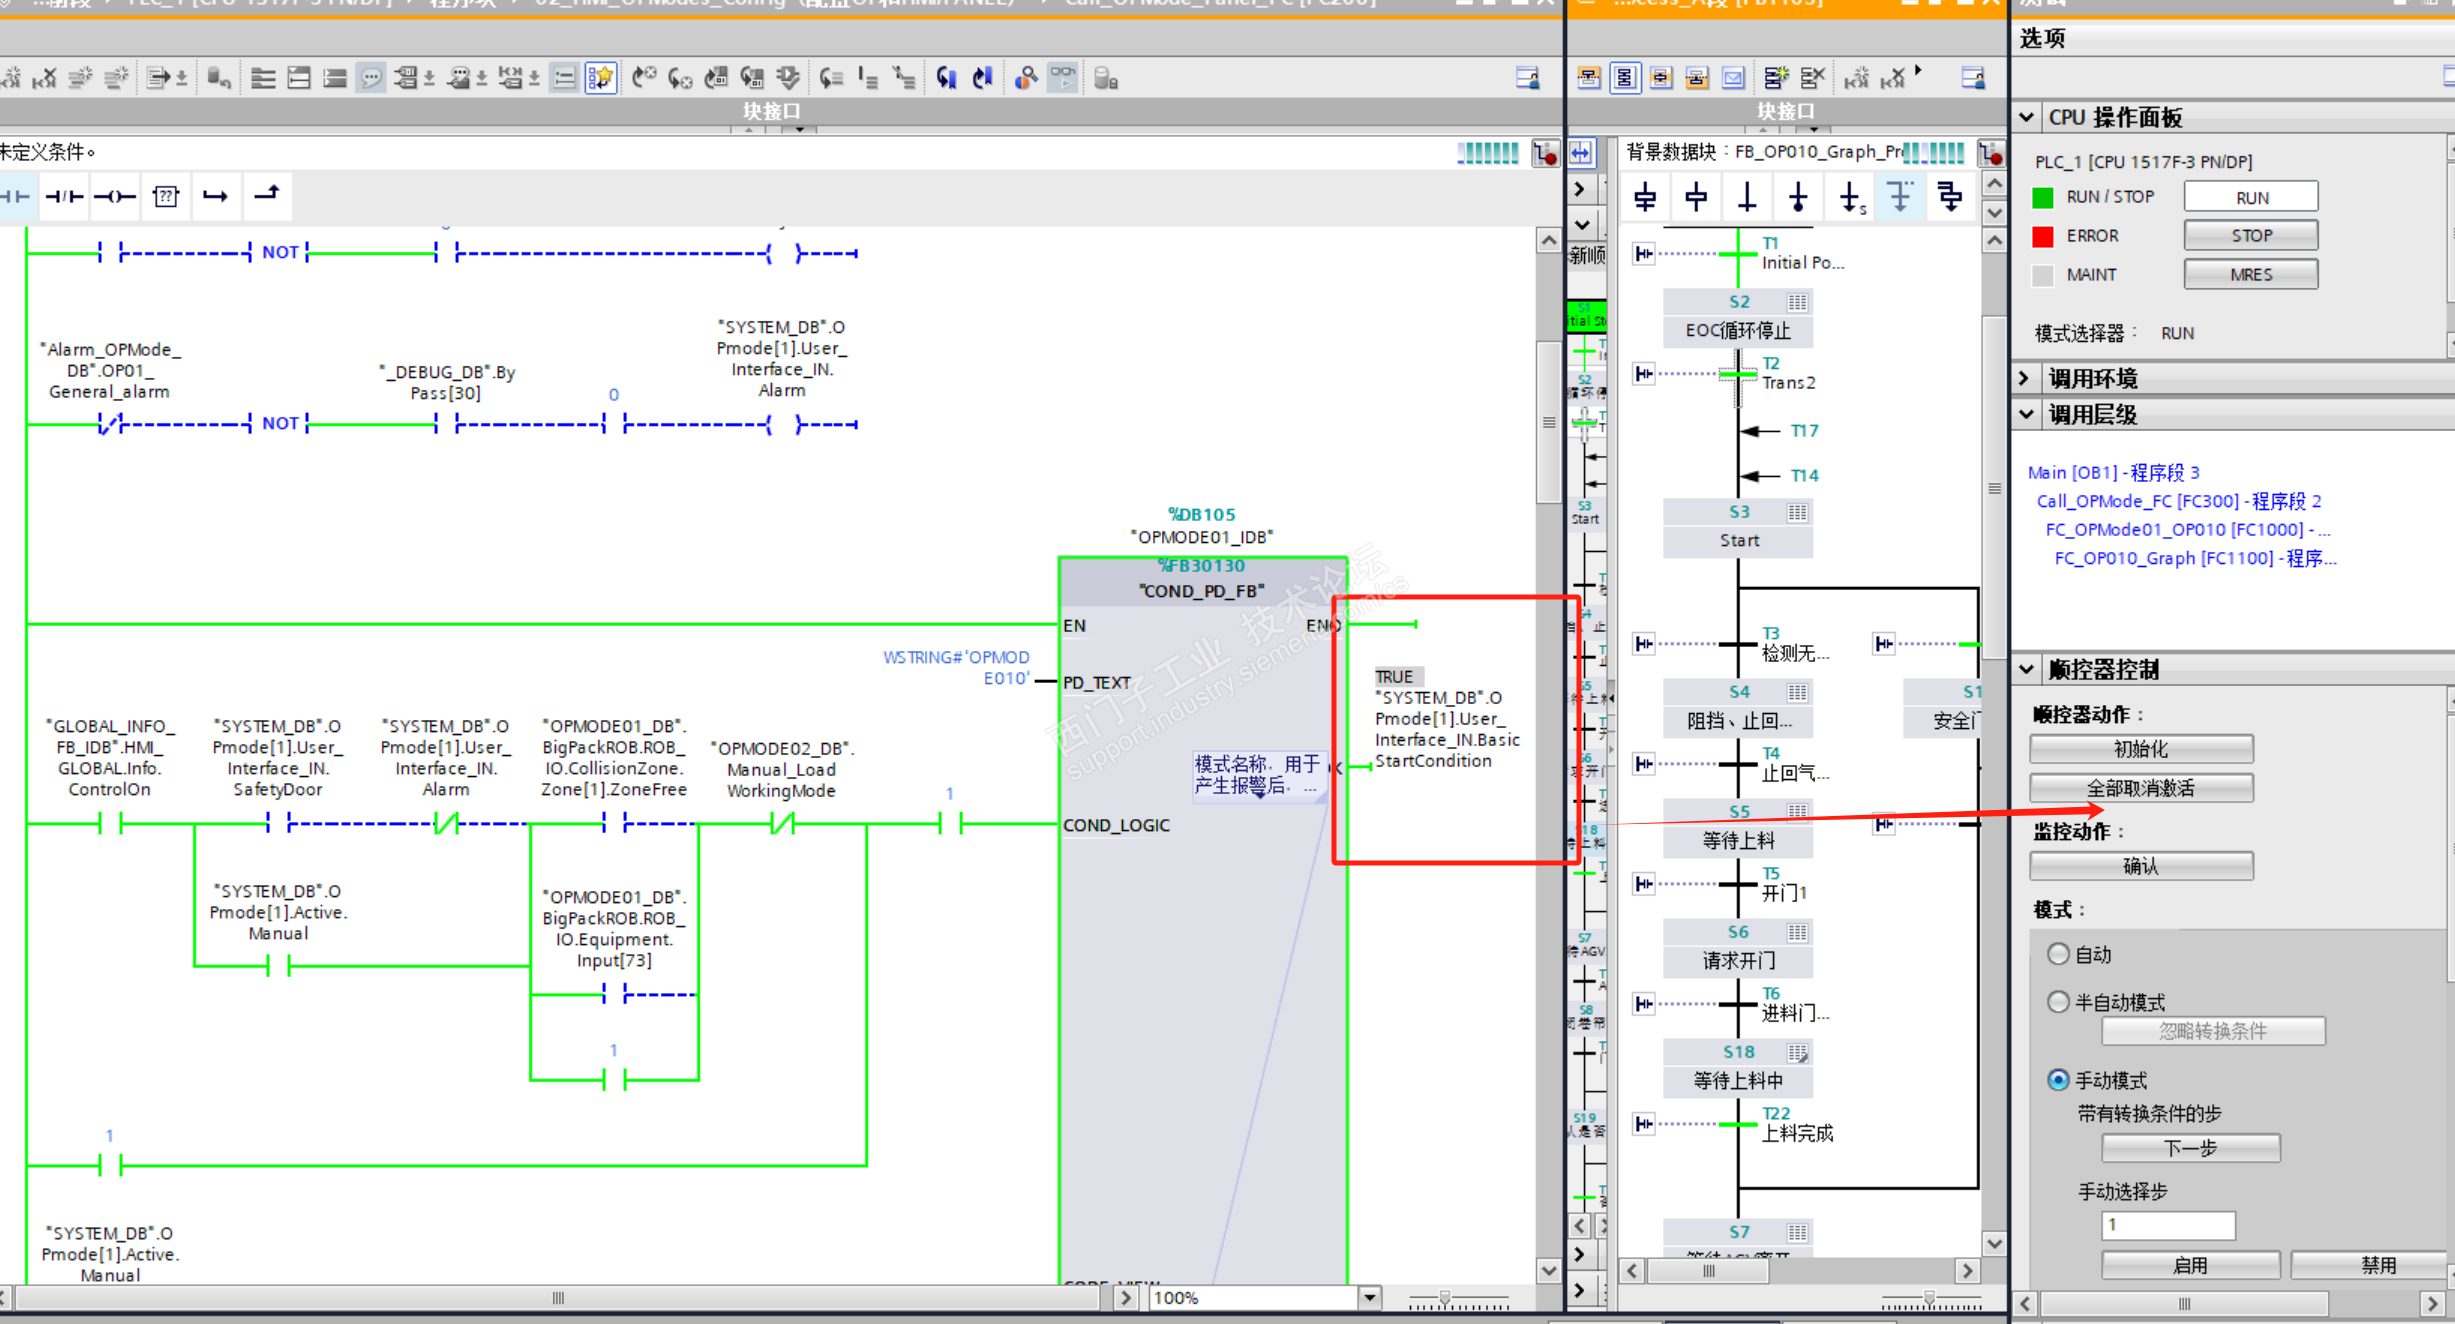Screen dimensions: 2455x1324
Task: Collapse the CPU 操作面板 section
Action: [2027, 117]
